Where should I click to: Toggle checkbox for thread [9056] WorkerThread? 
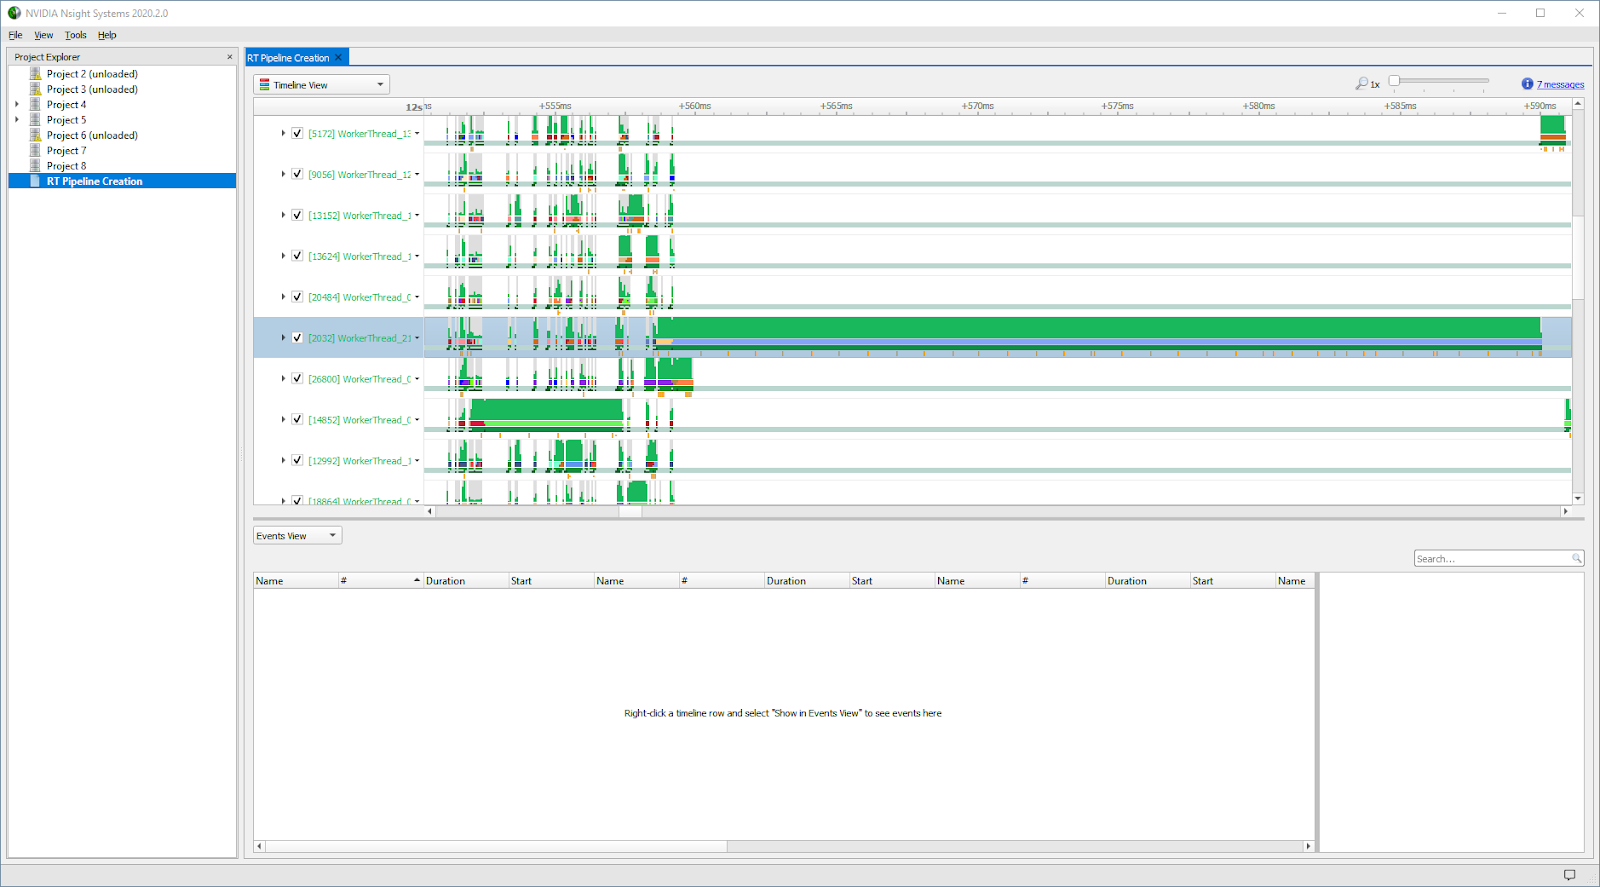(297, 174)
